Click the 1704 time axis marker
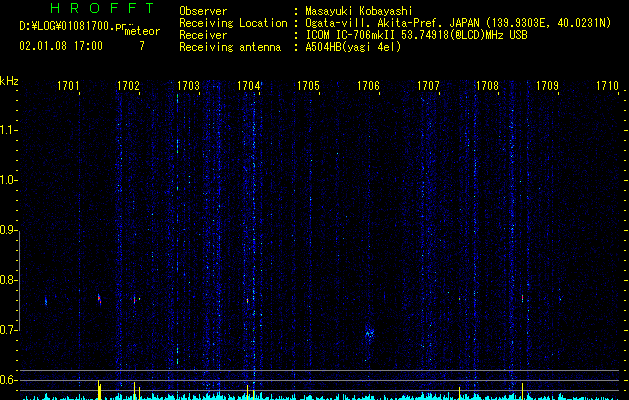 pyautogui.click(x=248, y=85)
